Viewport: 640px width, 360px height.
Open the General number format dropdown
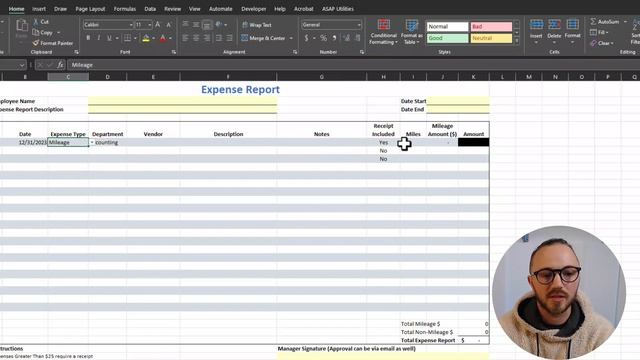click(359, 25)
